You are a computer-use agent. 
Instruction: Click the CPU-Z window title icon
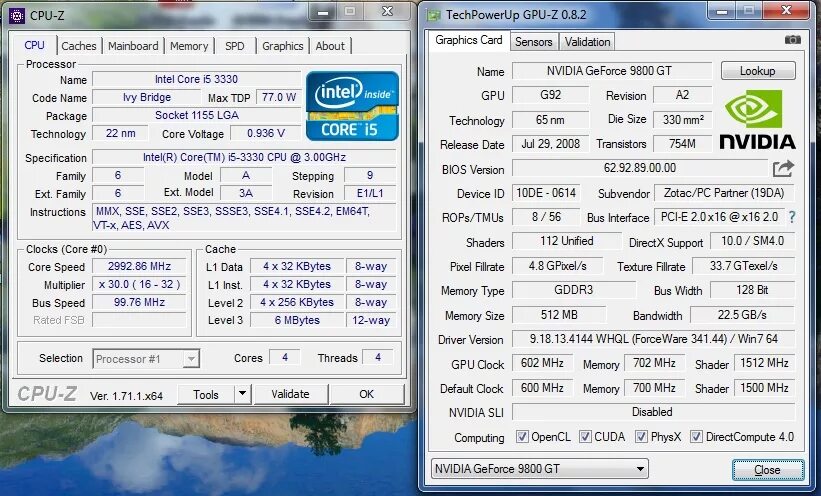17,15
